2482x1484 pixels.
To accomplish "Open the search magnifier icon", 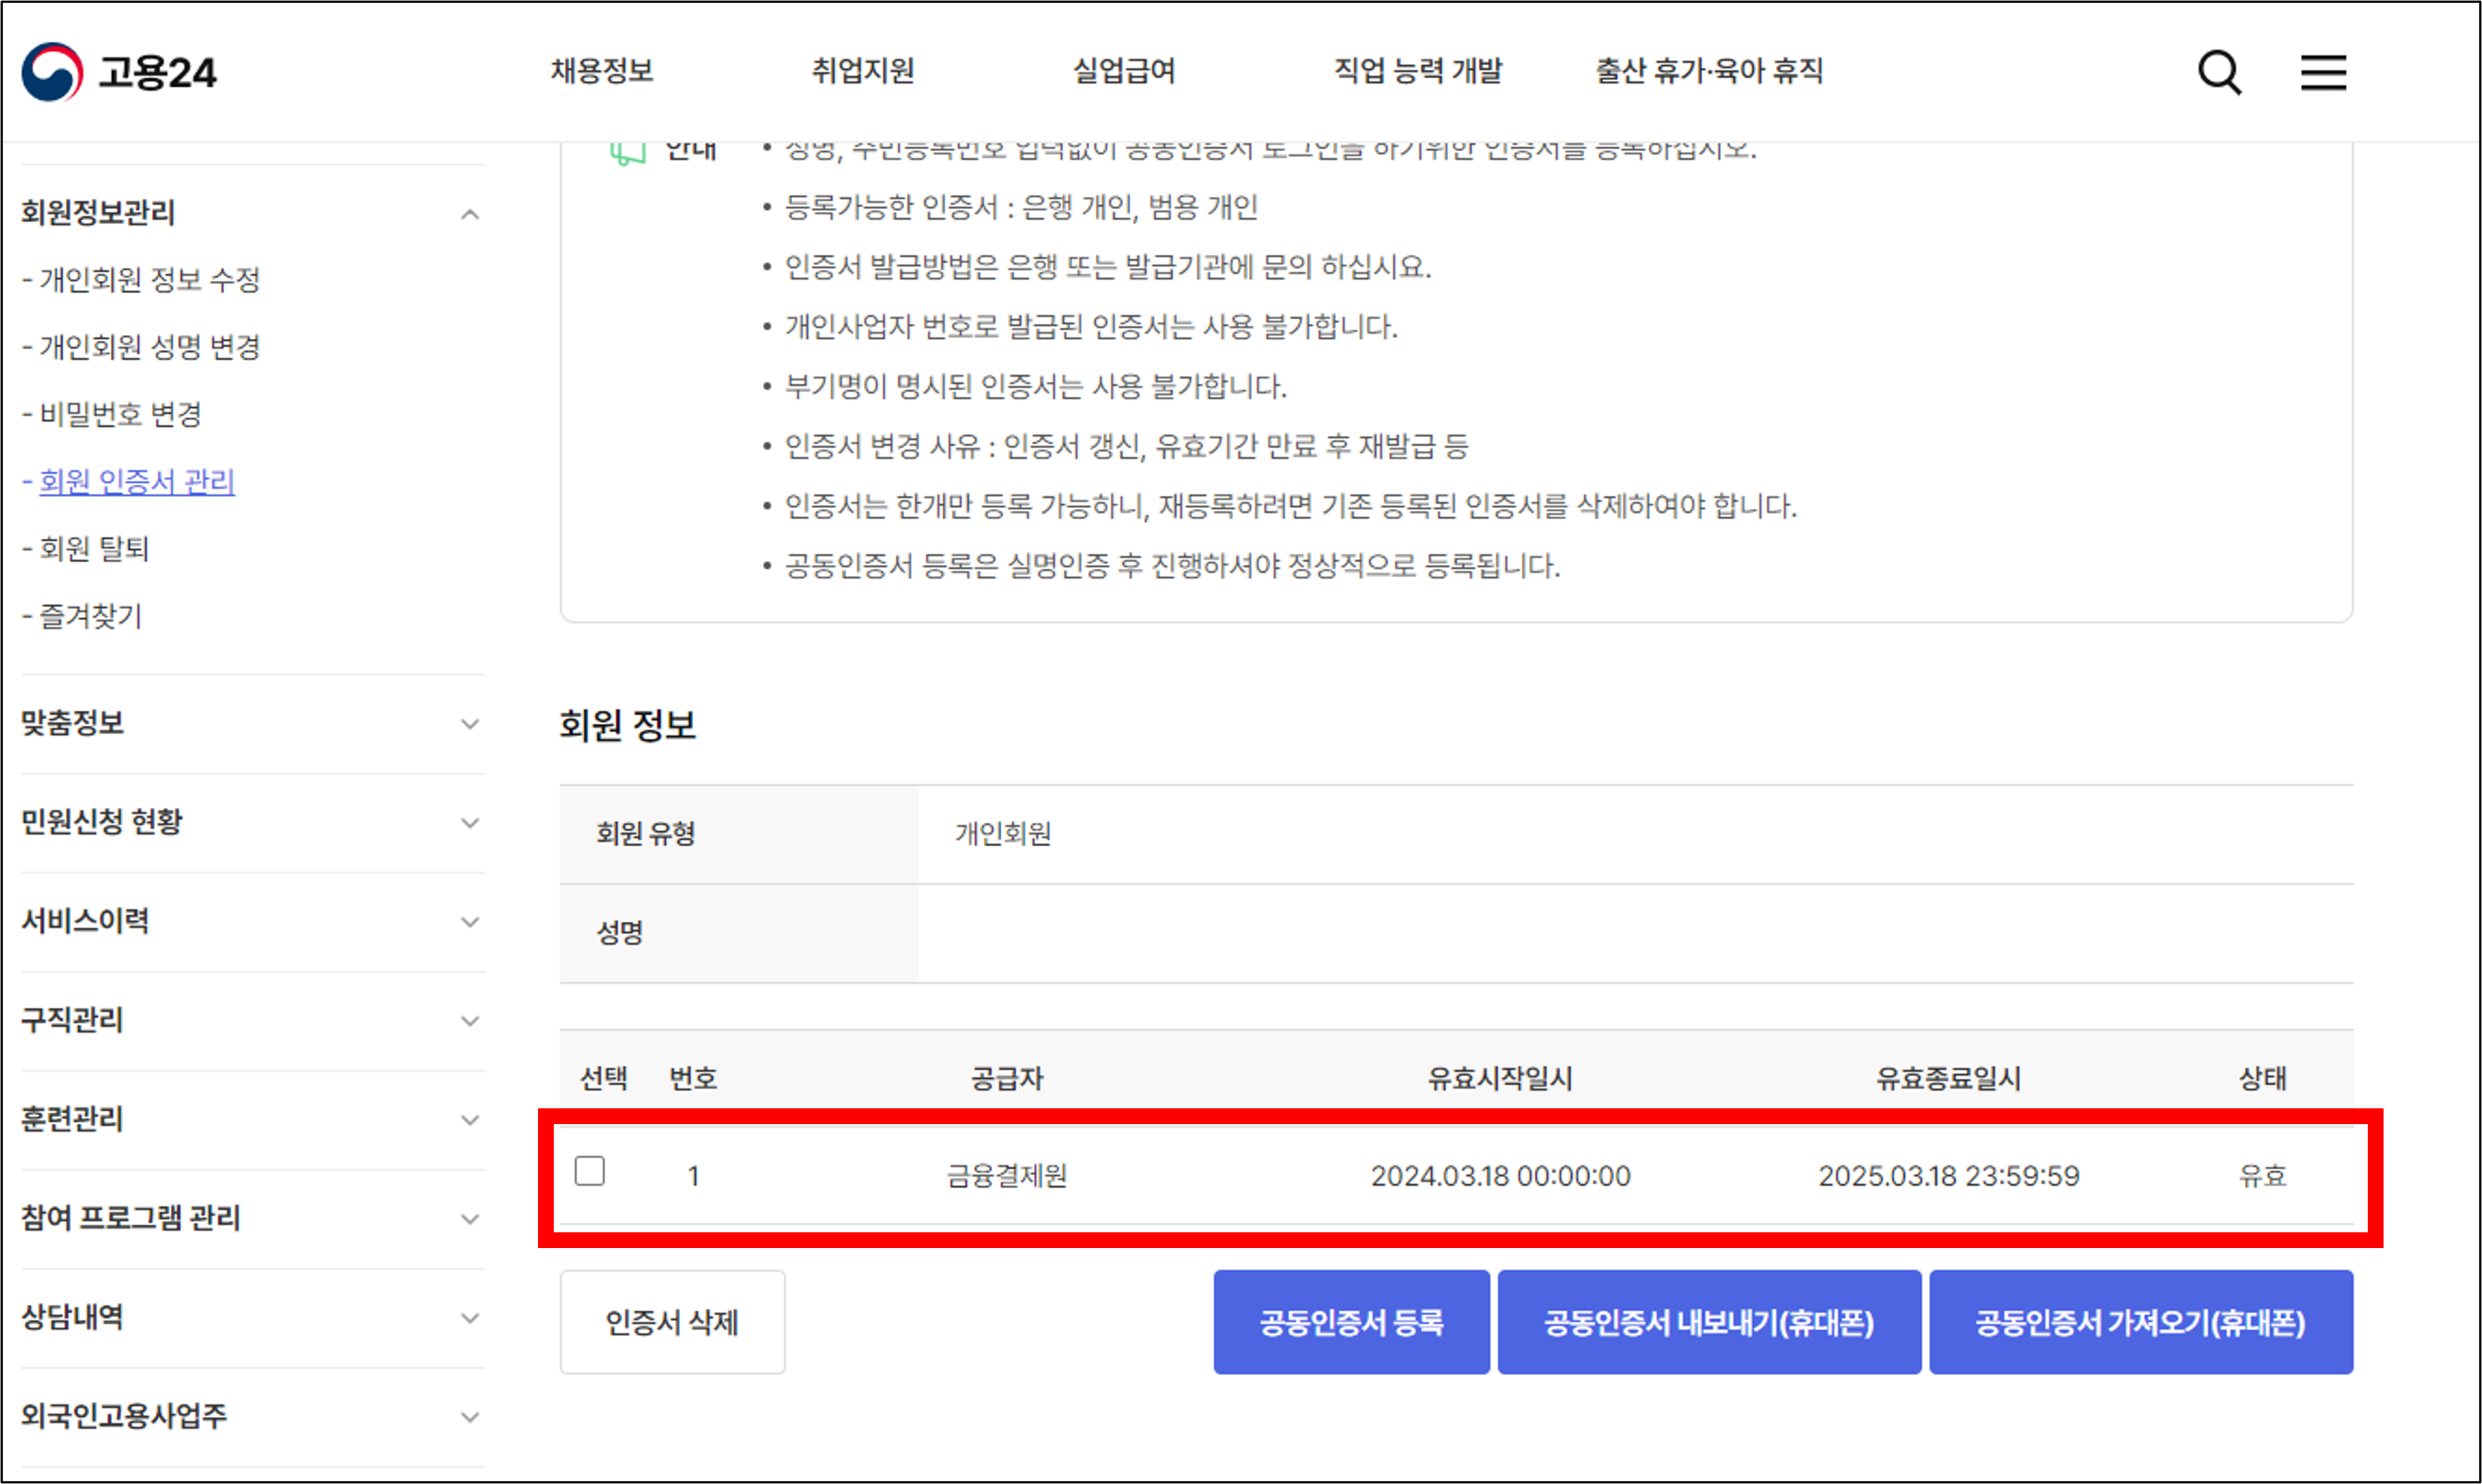I will pyautogui.click(x=2219, y=72).
